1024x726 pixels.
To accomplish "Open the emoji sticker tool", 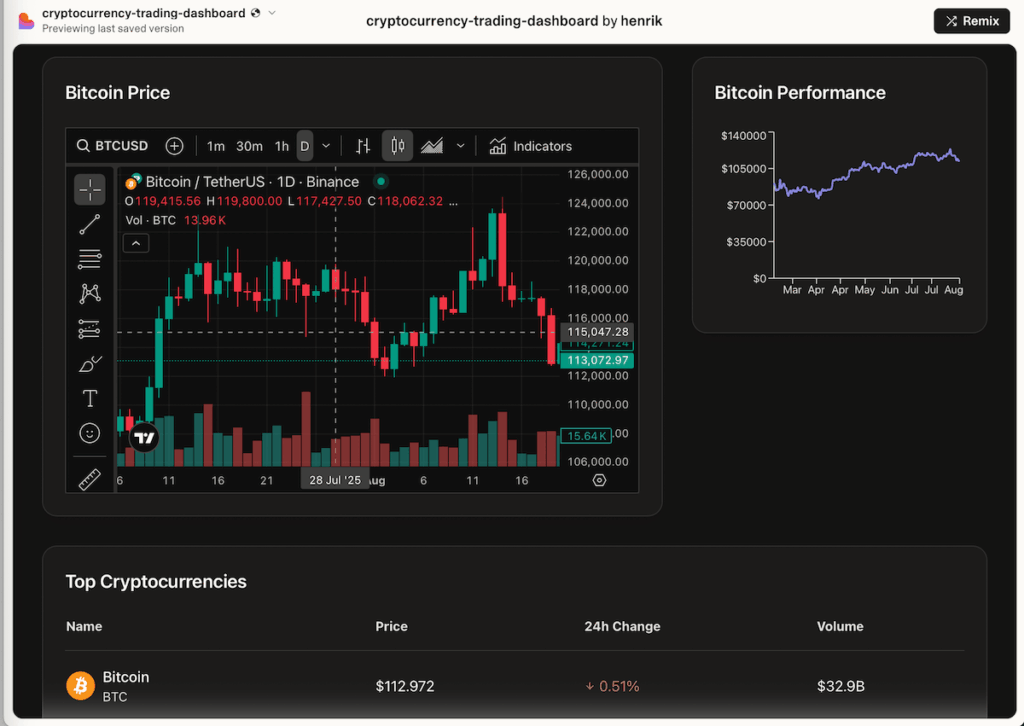I will tap(89, 432).
